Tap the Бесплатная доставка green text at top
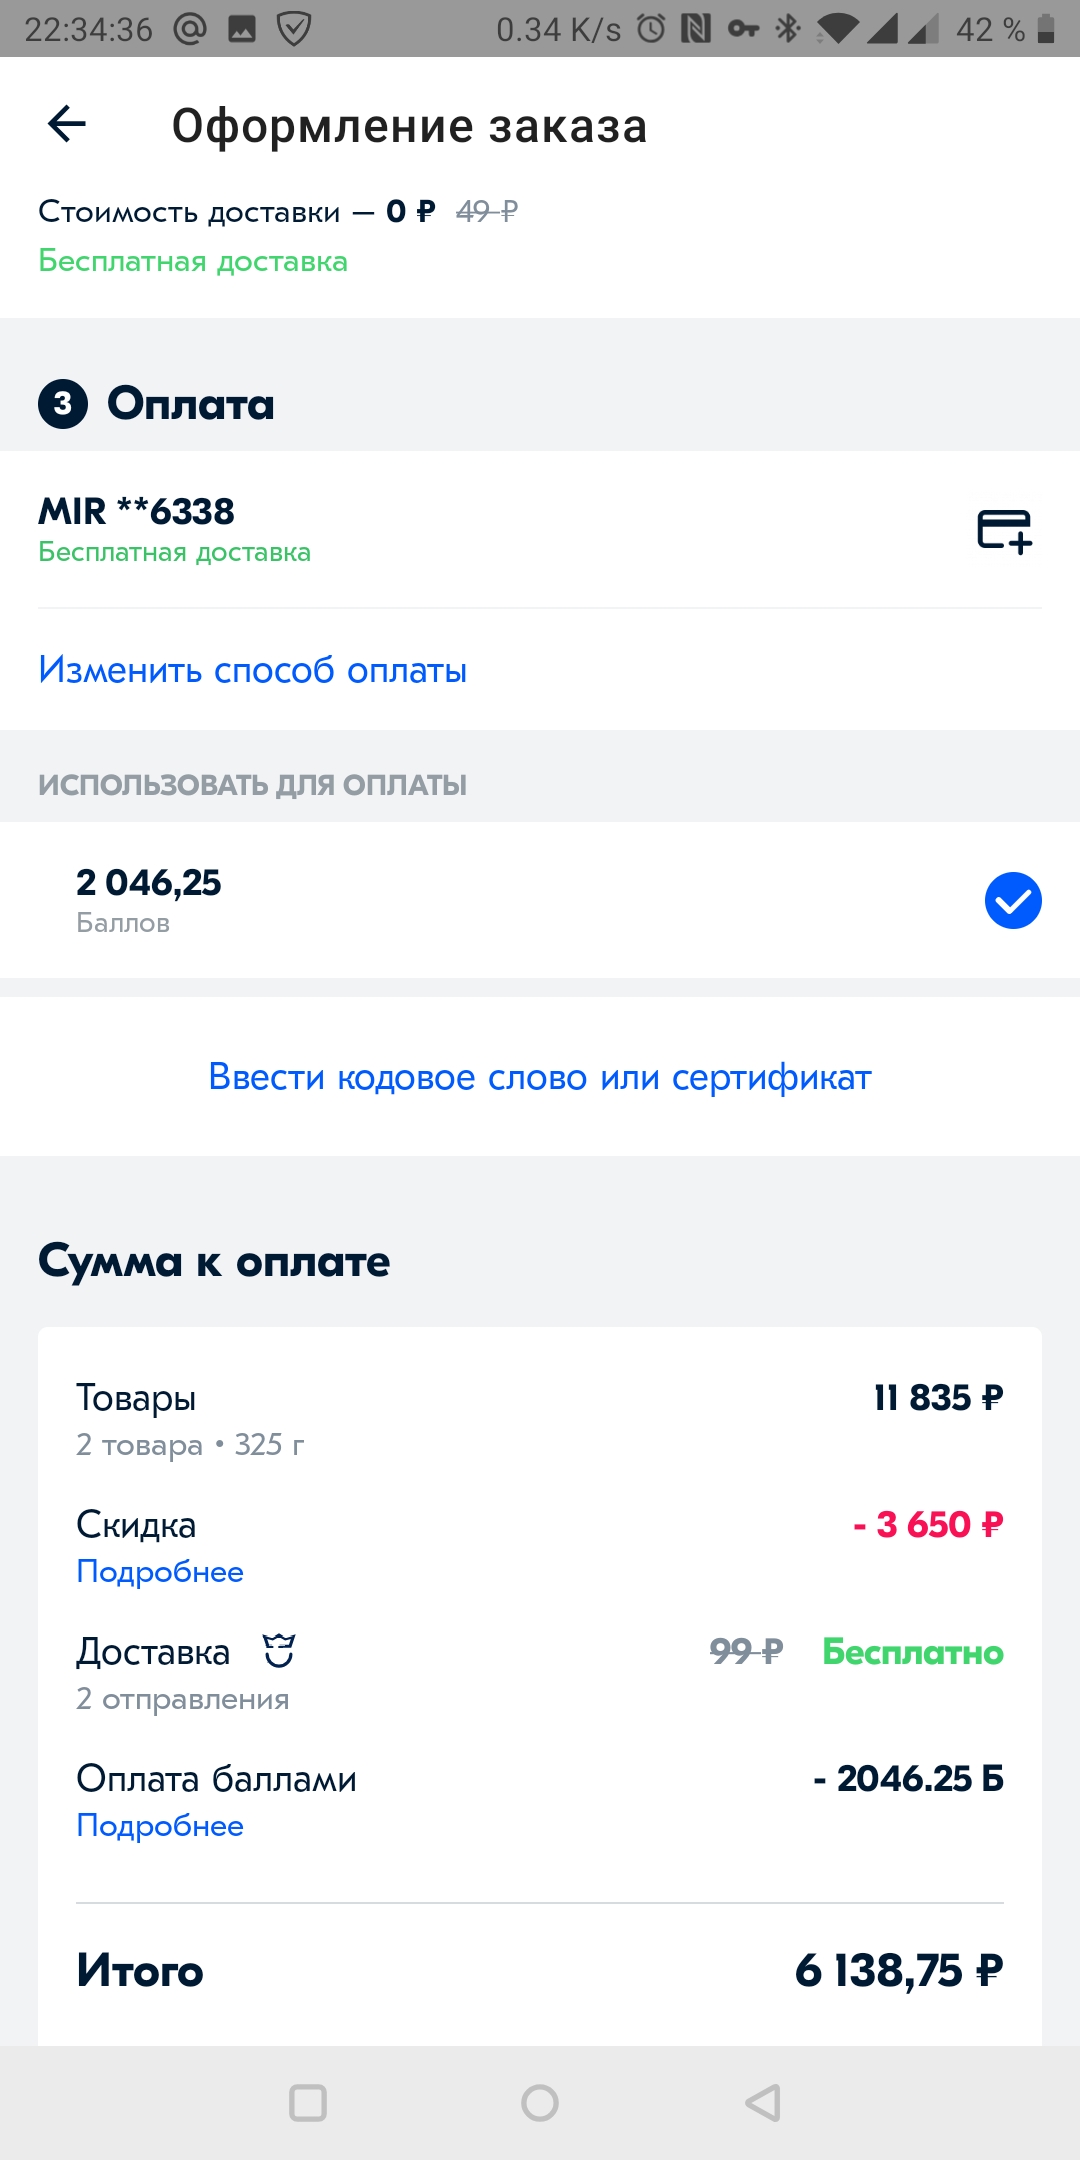1080x2160 pixels. pyautogui.click(x=193, y=261)
